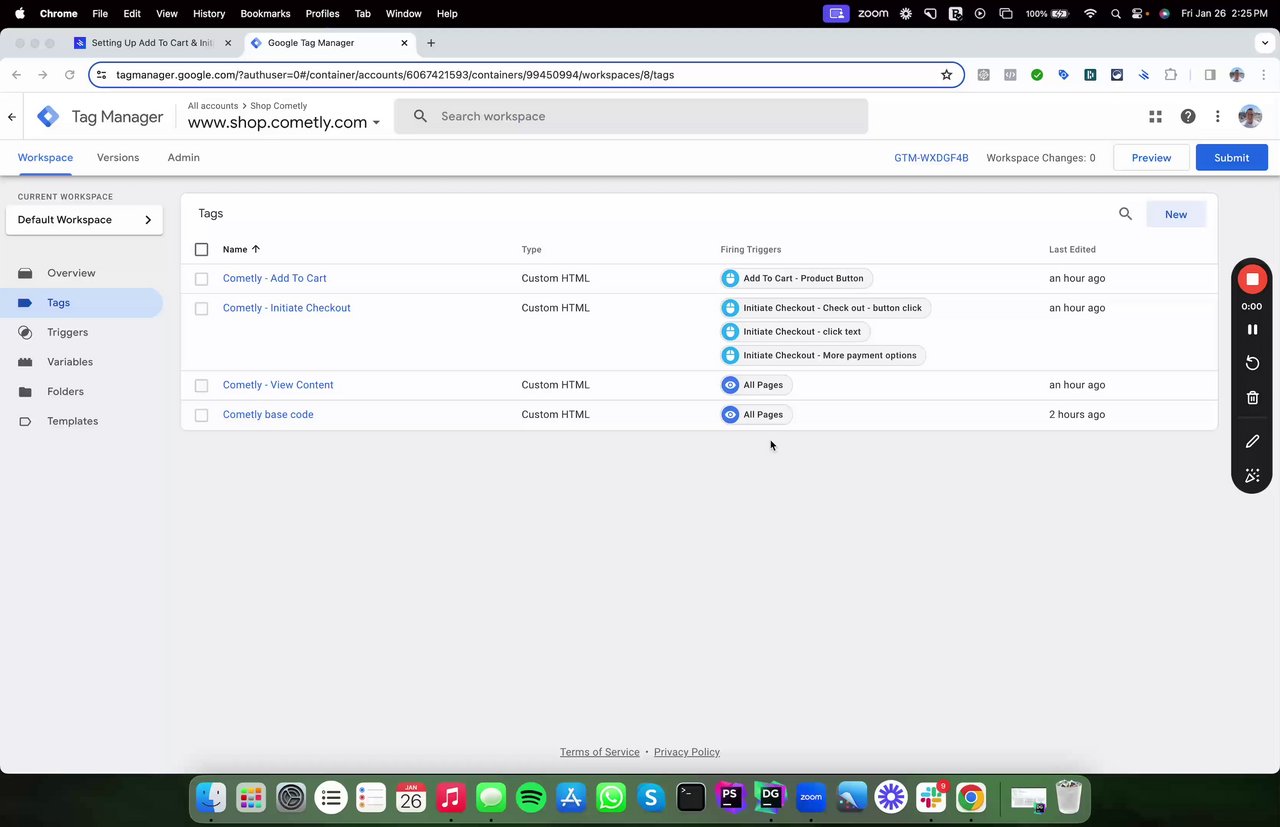Open the help question mark icon

click(x=1187, y=117)
